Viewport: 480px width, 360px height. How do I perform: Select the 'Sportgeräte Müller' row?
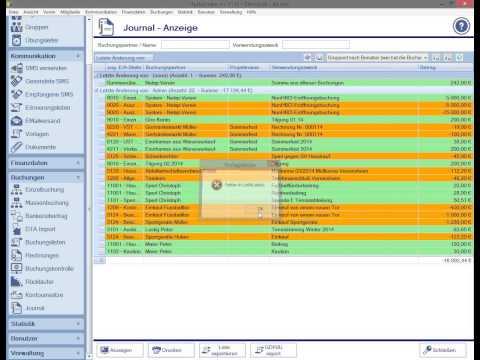click(289, 222)
